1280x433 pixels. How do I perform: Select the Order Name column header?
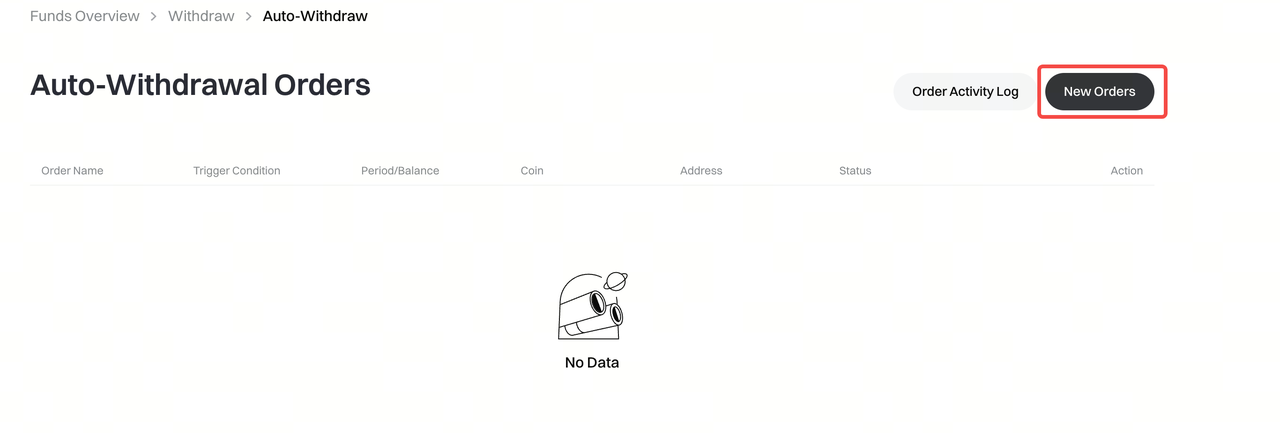tap(72, 171)
